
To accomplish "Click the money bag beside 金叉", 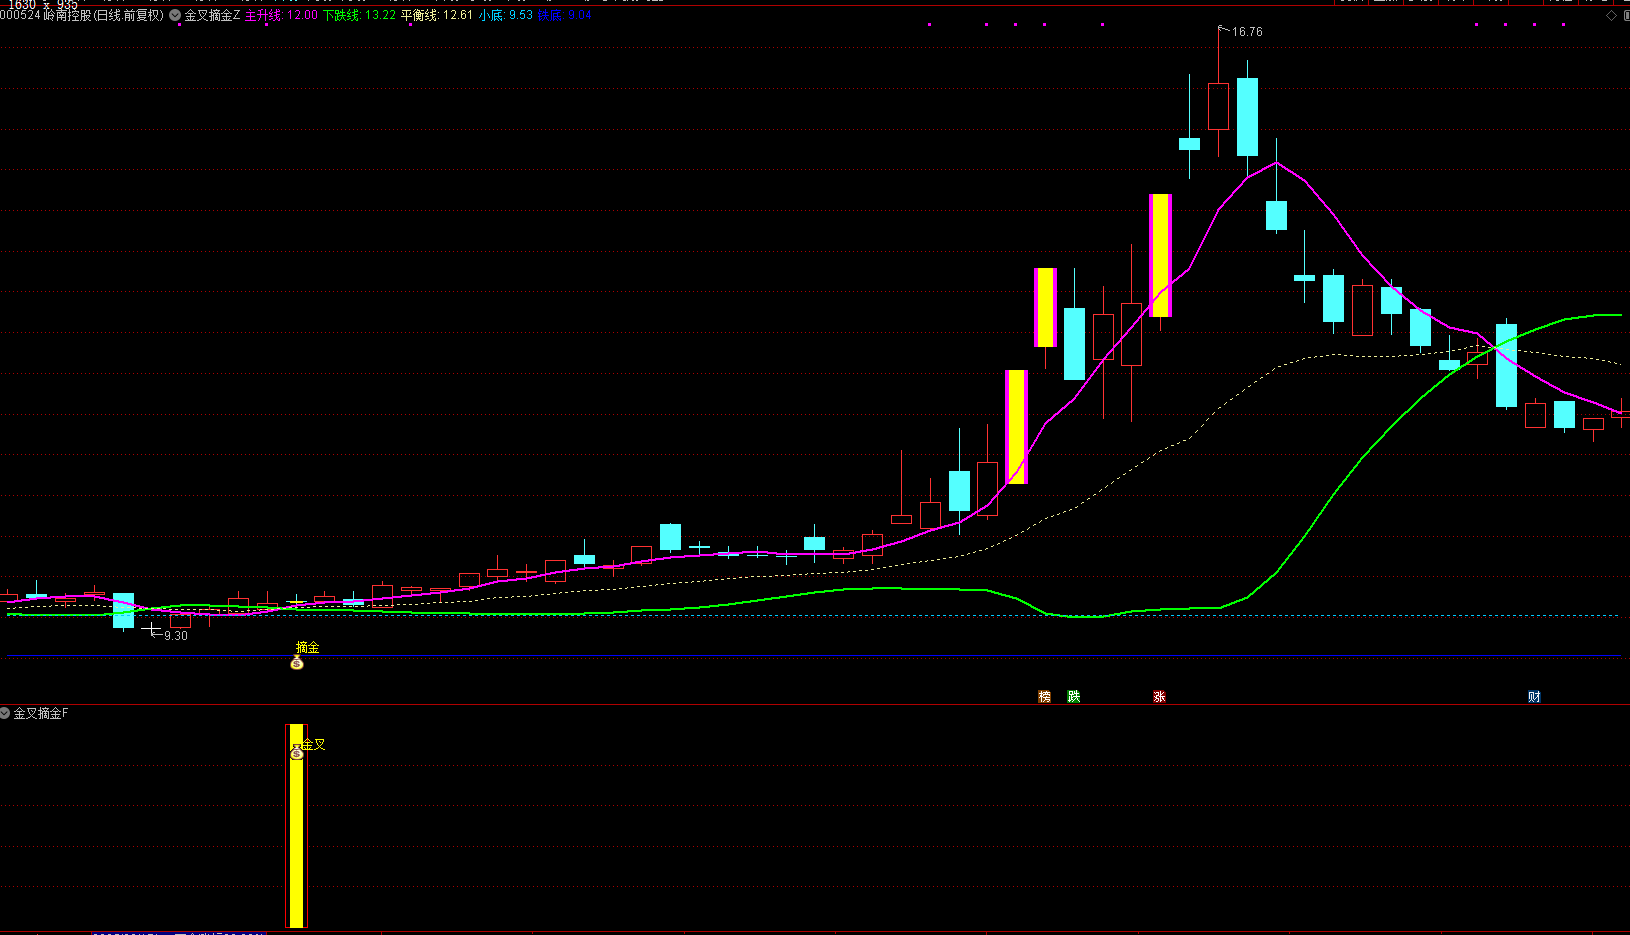I will pos(296,751).
